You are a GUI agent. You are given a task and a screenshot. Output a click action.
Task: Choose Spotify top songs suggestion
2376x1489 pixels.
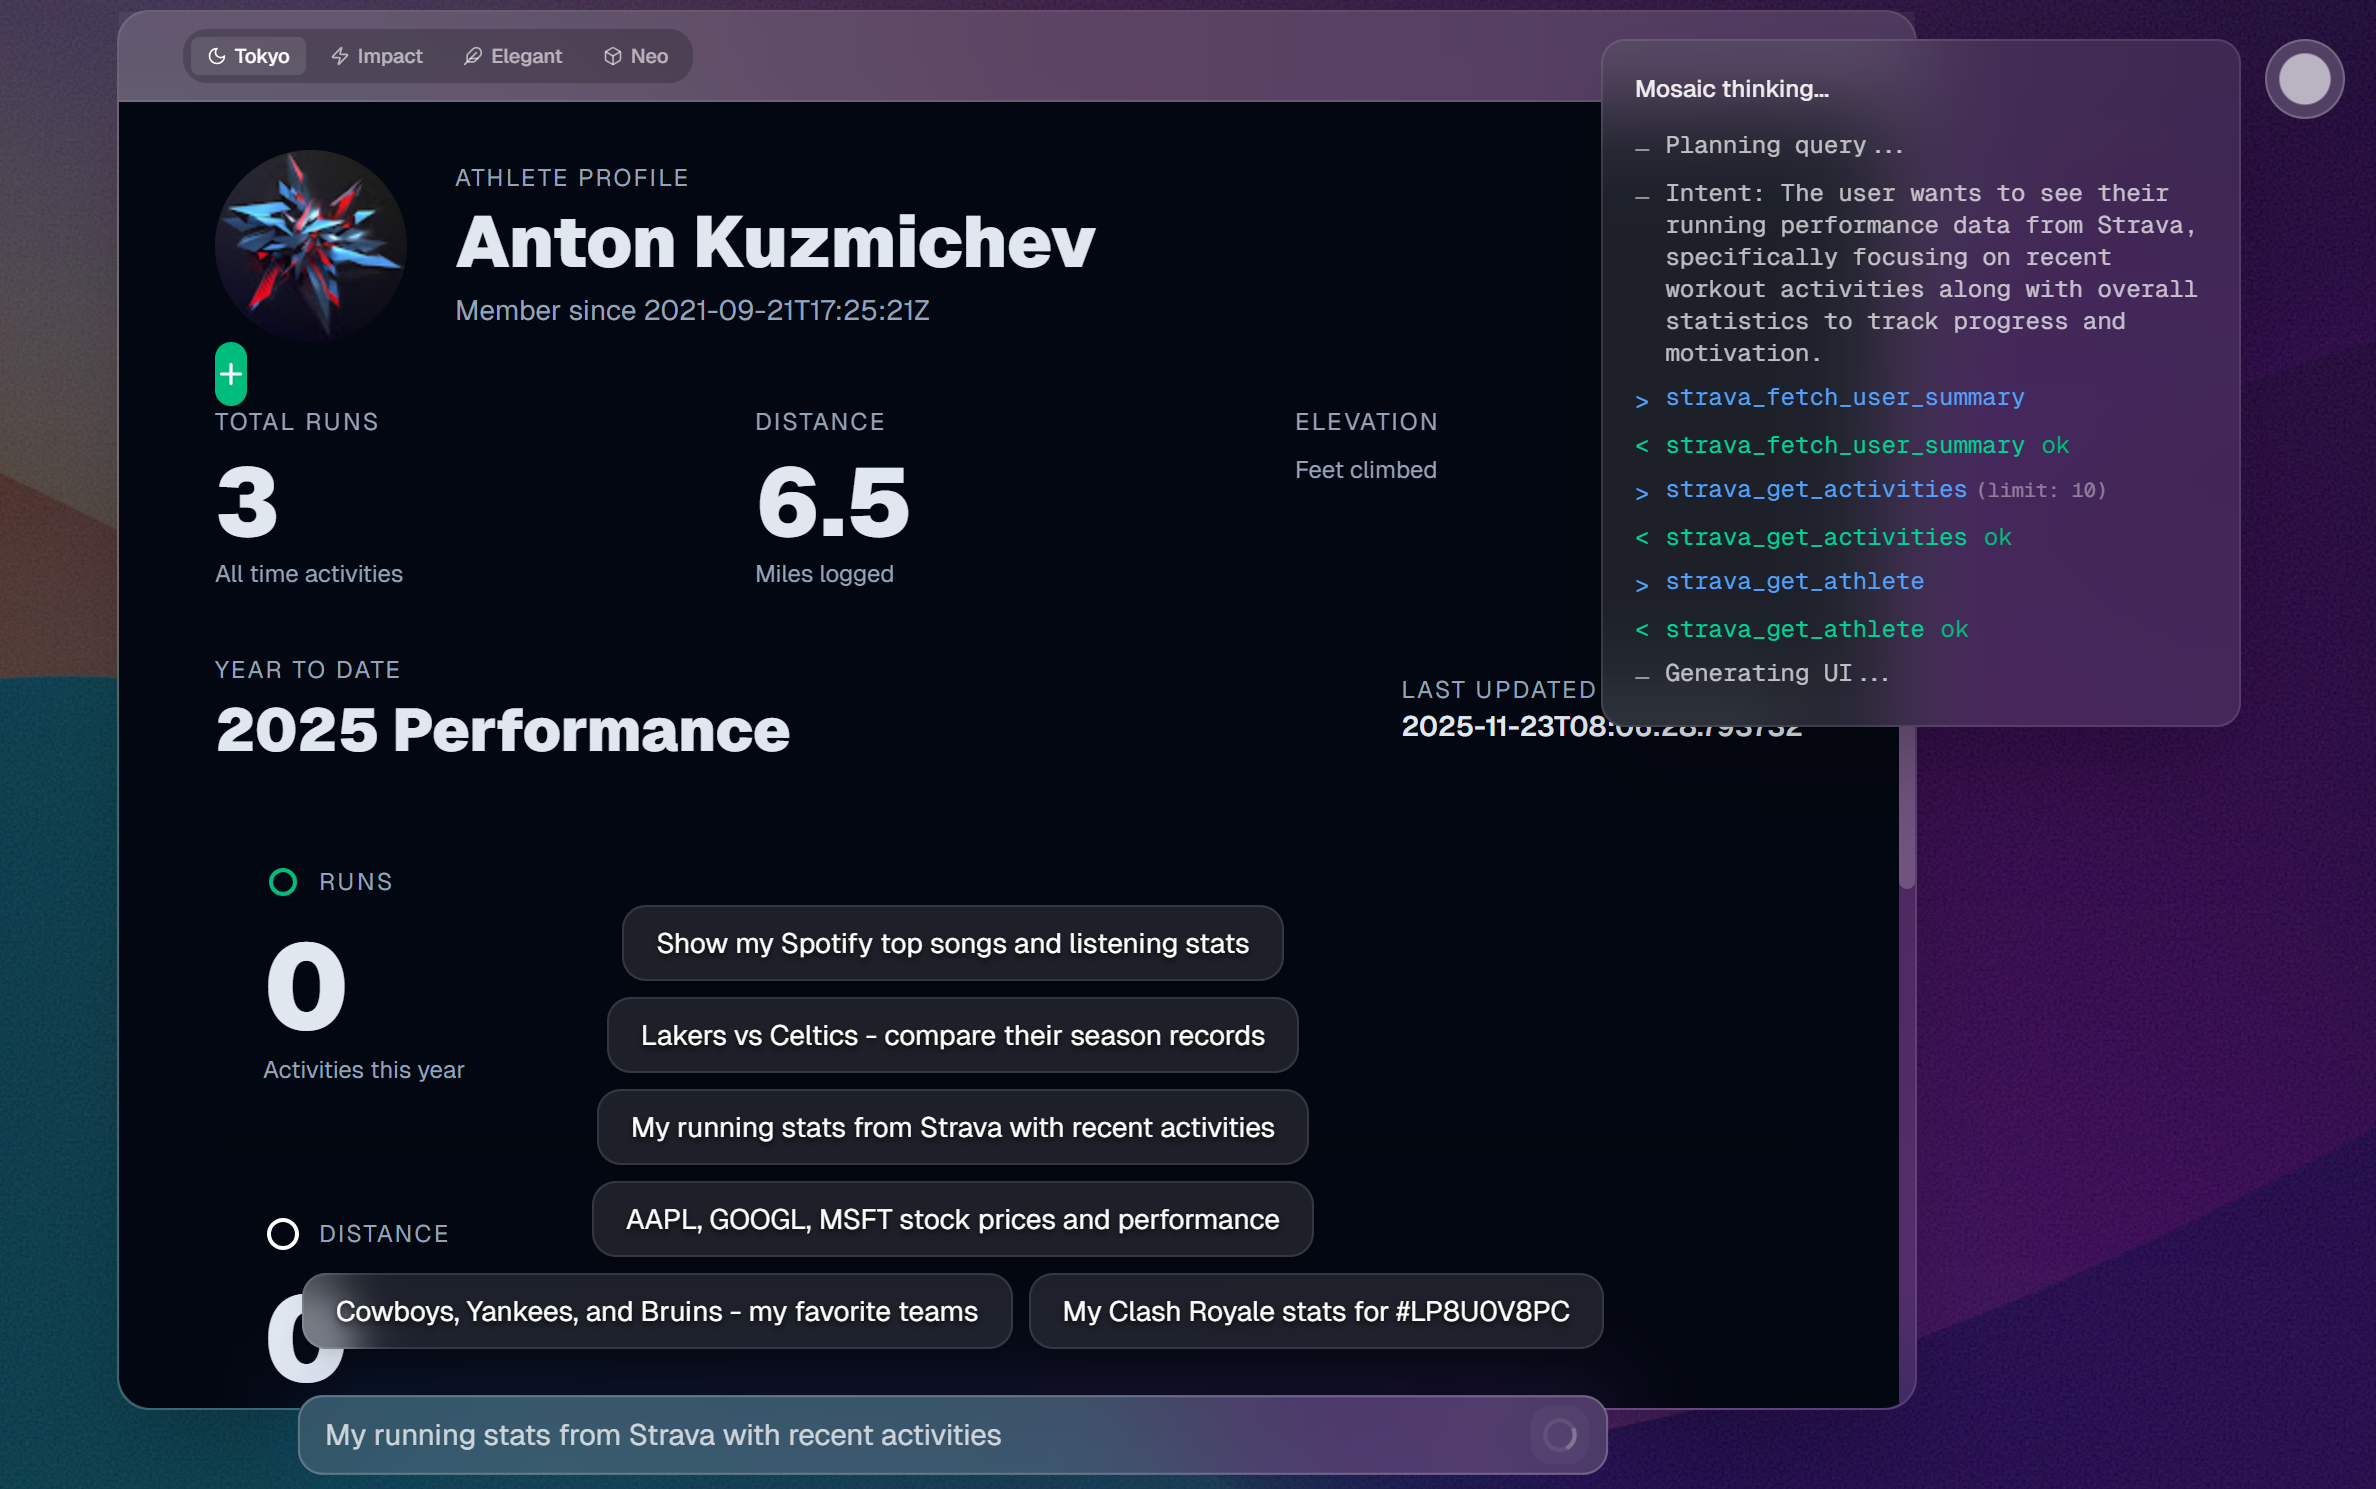(952, 943)
